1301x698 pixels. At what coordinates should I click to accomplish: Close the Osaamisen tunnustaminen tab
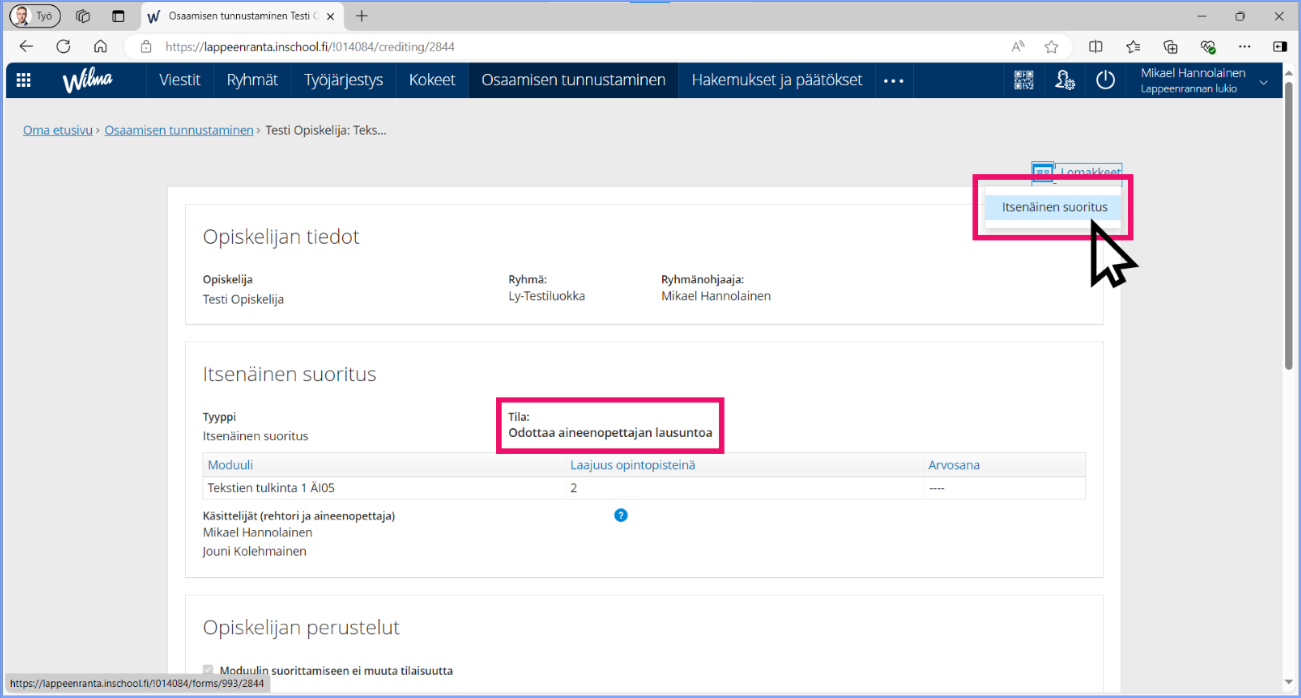click(331, 16)
